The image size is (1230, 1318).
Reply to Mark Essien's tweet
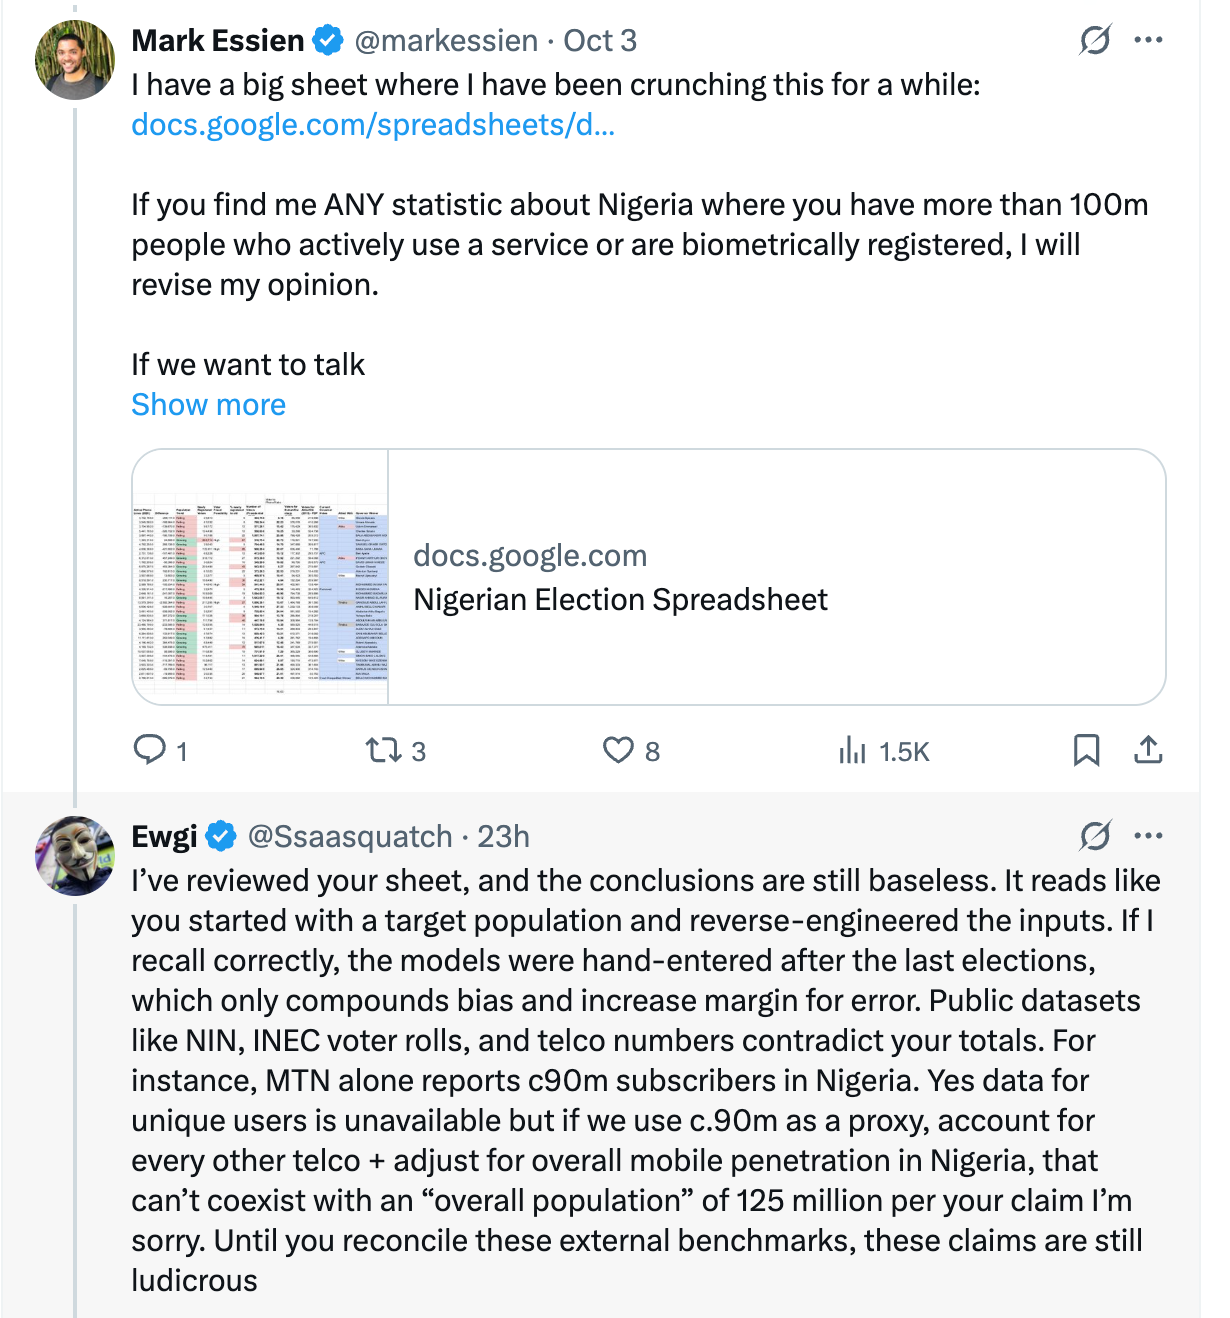click(x=150, y=750)
